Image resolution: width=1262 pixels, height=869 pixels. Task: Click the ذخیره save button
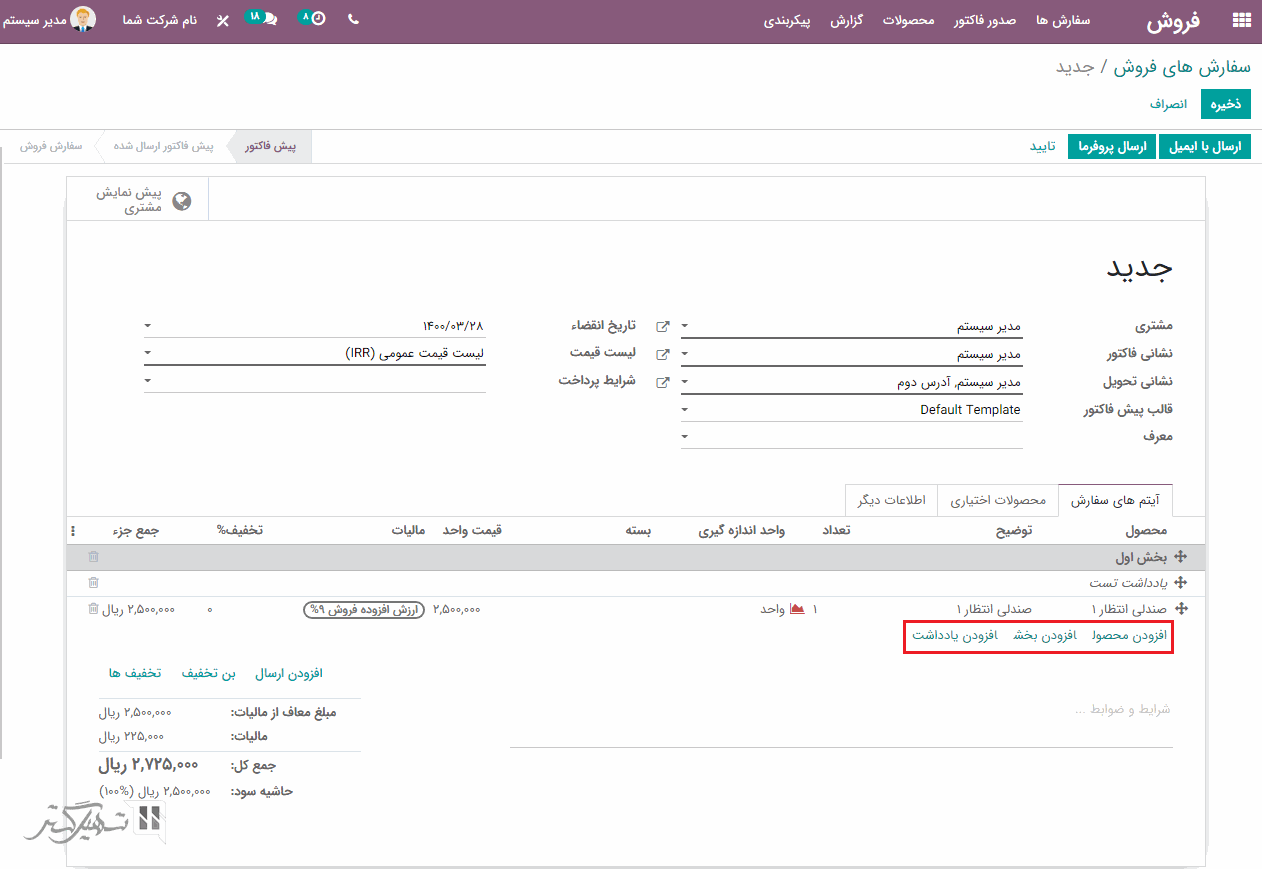point(1225,104)
